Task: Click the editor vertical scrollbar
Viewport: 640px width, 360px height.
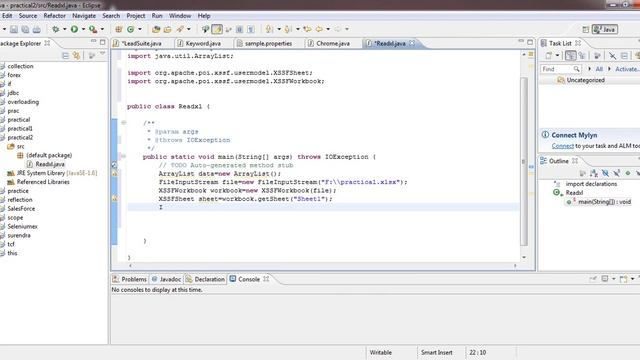Action: (x=524, y=161)
